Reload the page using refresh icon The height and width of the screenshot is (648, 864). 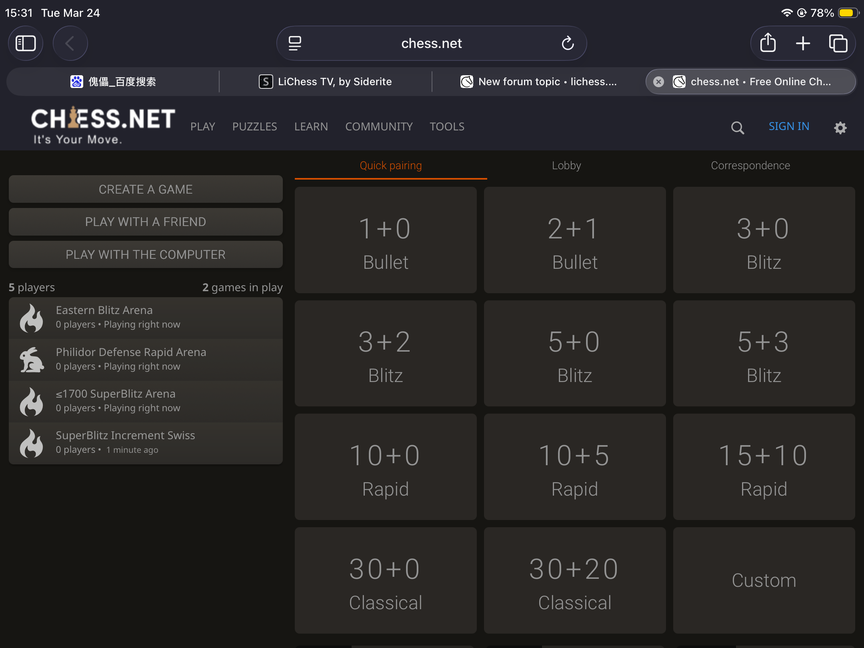pos(567,43)
